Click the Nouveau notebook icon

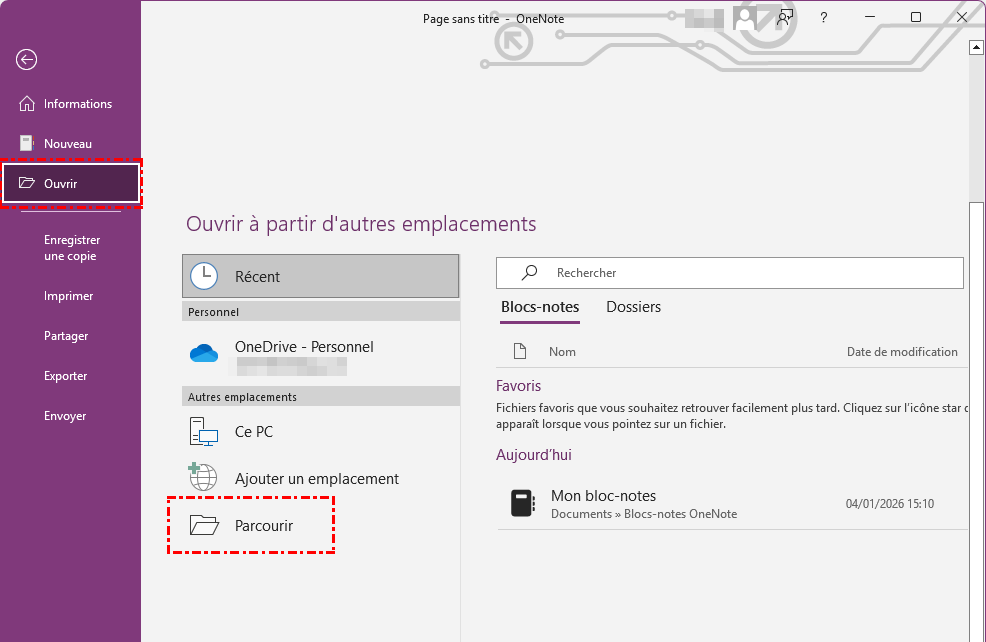27,144
